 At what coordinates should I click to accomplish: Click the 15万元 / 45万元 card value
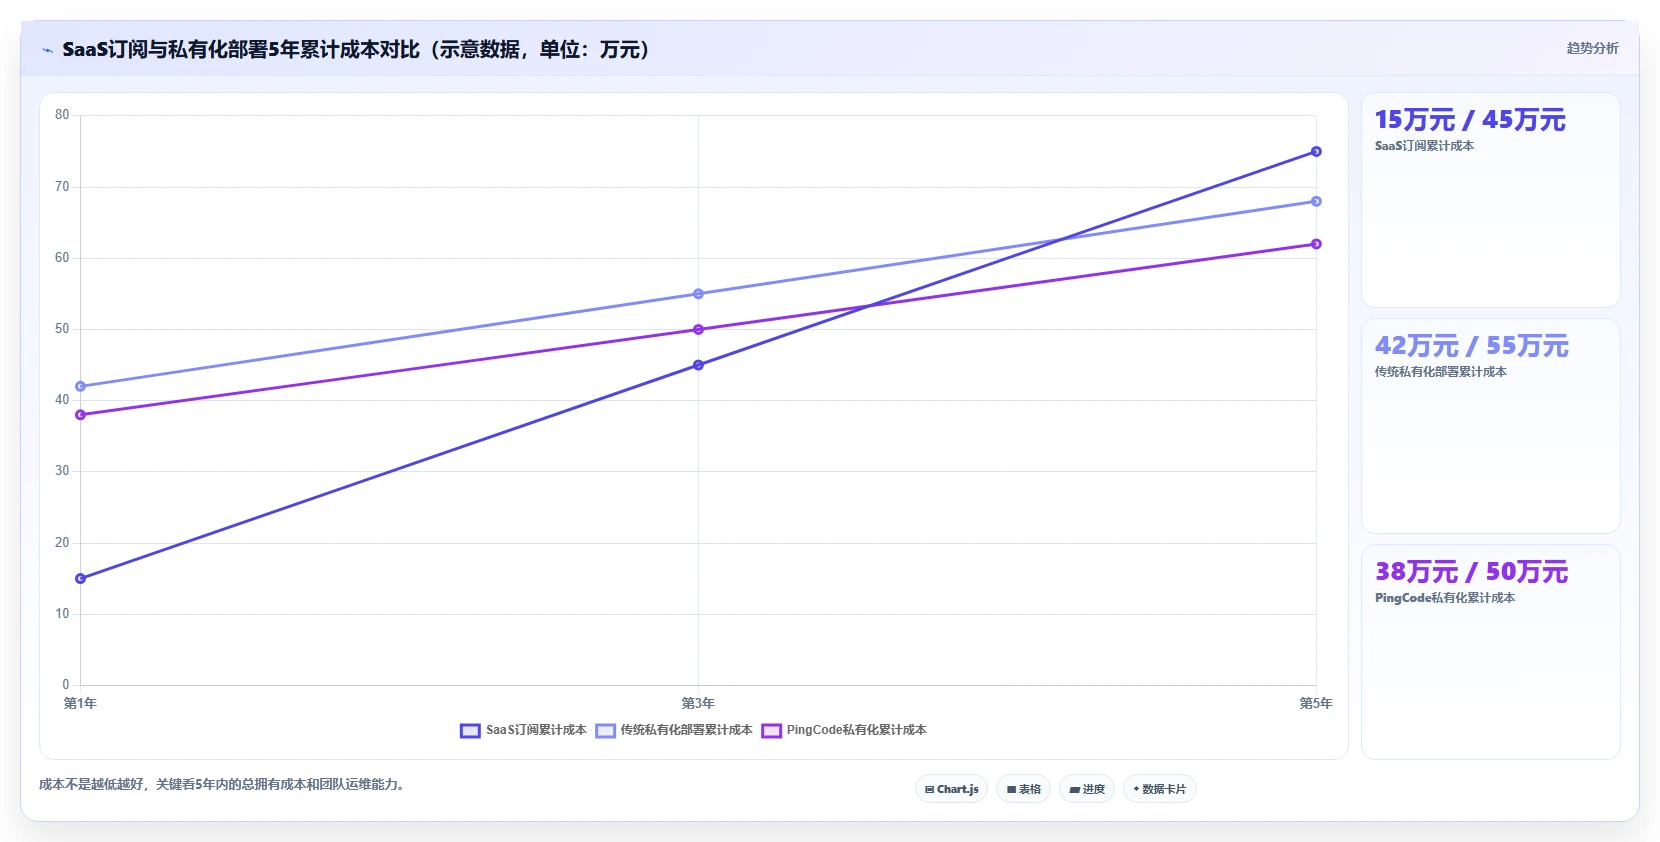1470,120
